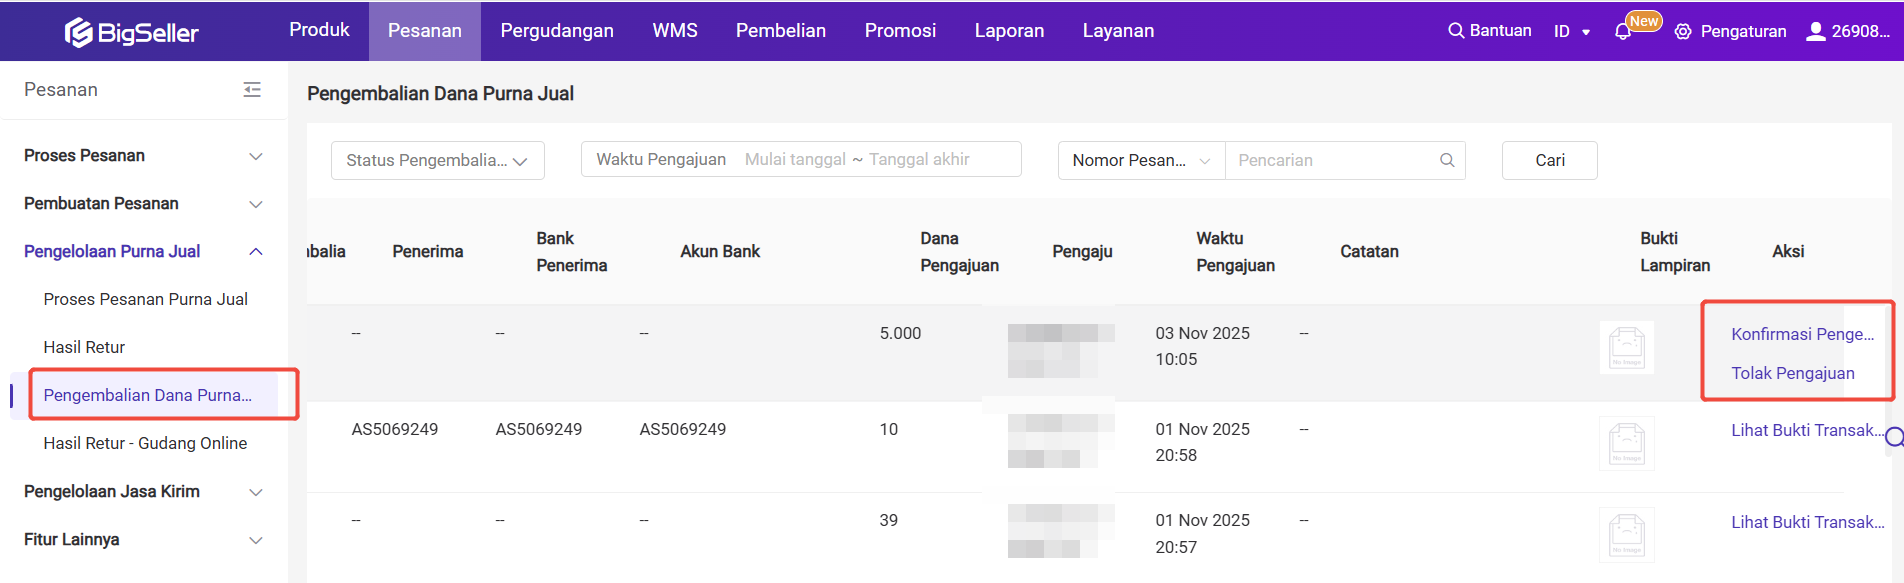Image resolution: width=1904 pixels, height=583 pixels.
Task: Click the search magnifier in Pencarian field
Action: click(x=1446, y=160)
